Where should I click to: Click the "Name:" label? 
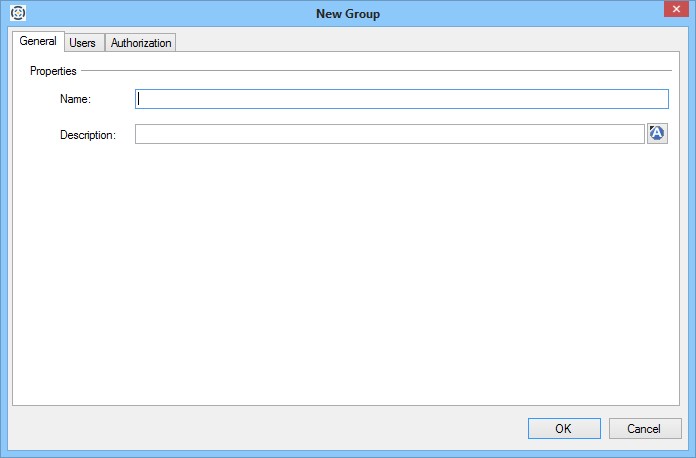tap(75, 99)
